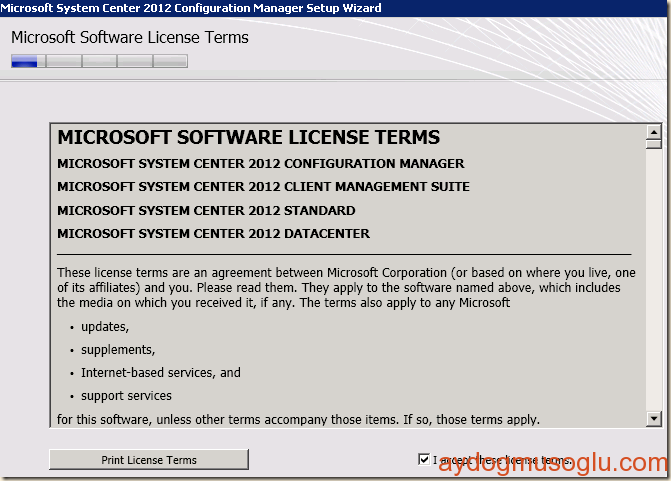Click the license text scrollbar down arrow
The image size is (671, 481).
click(653, 418)
